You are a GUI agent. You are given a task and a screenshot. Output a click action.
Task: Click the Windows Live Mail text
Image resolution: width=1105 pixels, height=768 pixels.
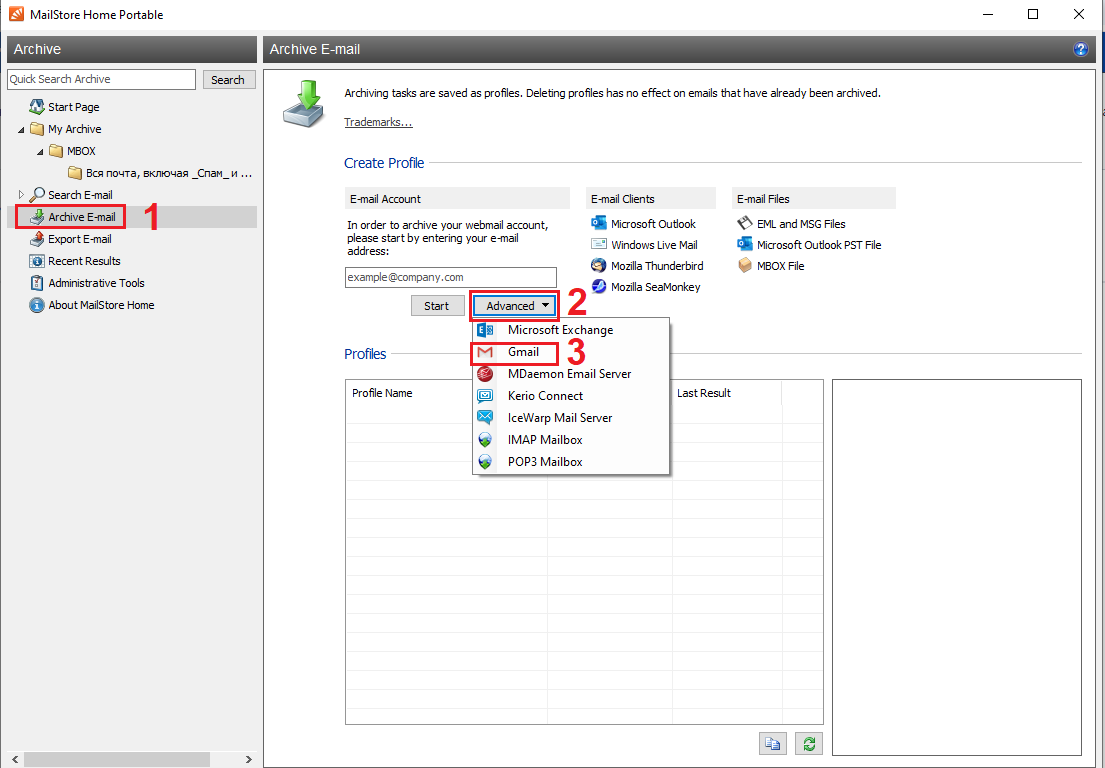pos(654,245)
